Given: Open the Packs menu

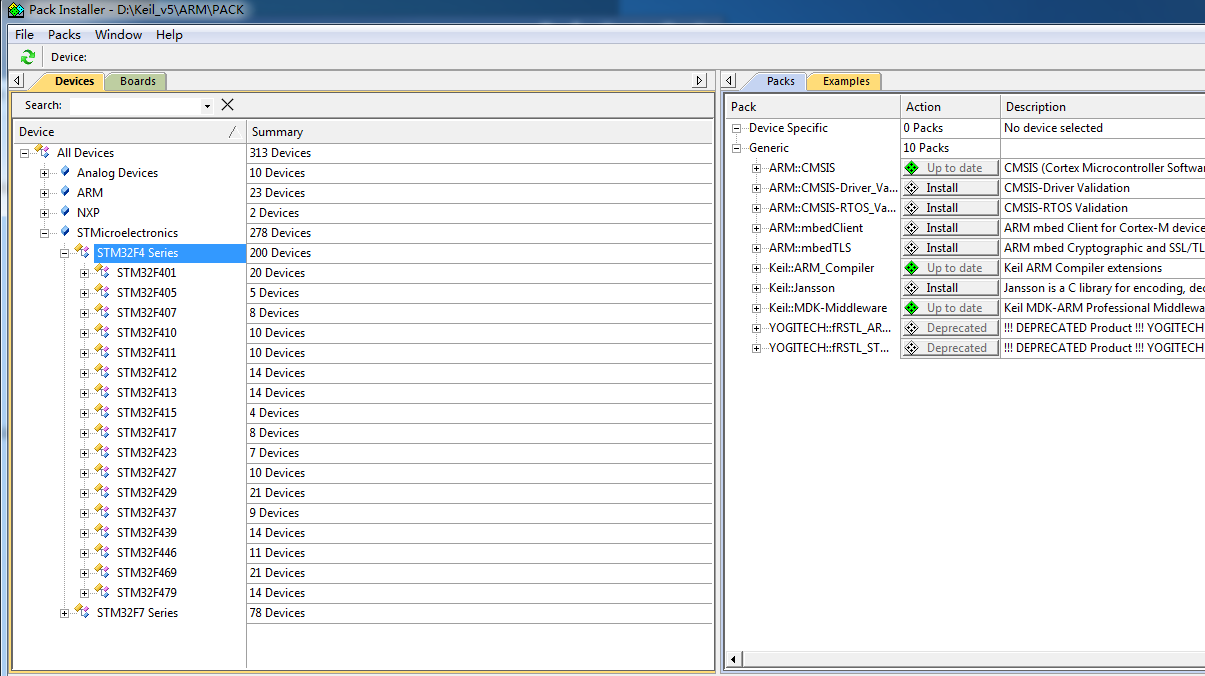Looking at the screenshot, I should coord(64,34).
